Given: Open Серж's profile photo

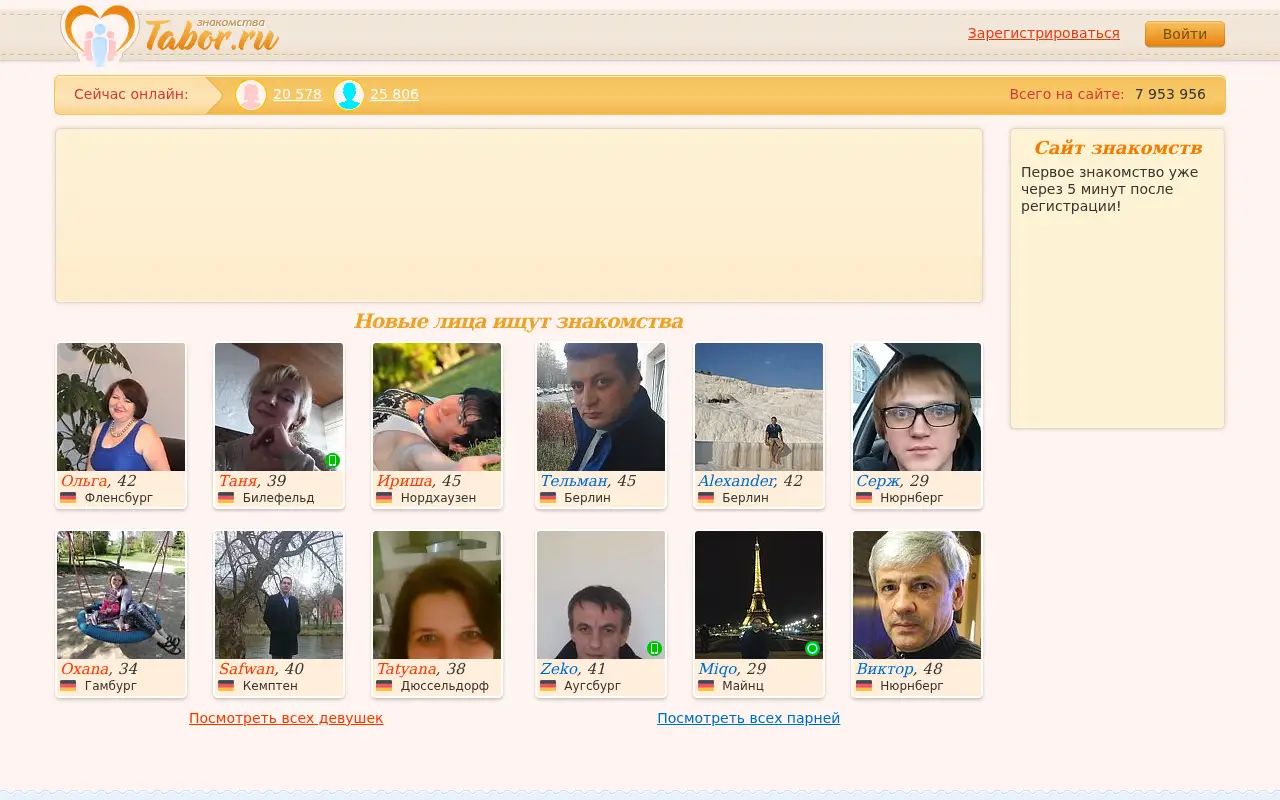Looking at the screenshot, I should 917,407.
